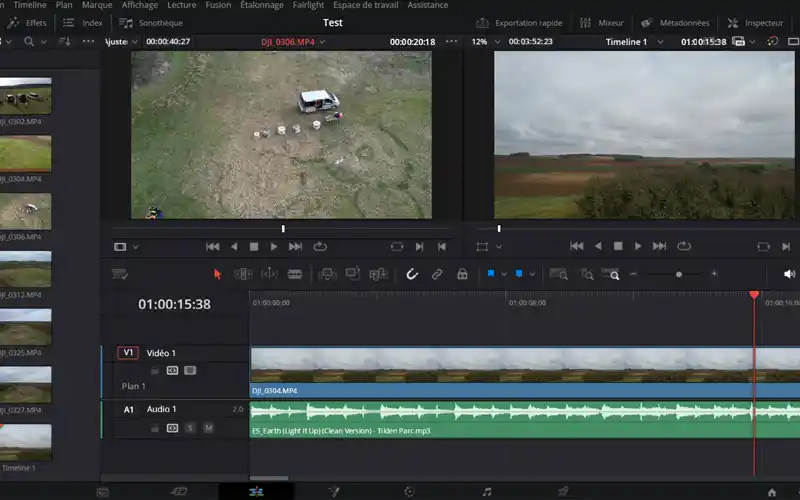Open the Mixeur panel
Screen dimensions: 800x500
(x=602, y=23)
